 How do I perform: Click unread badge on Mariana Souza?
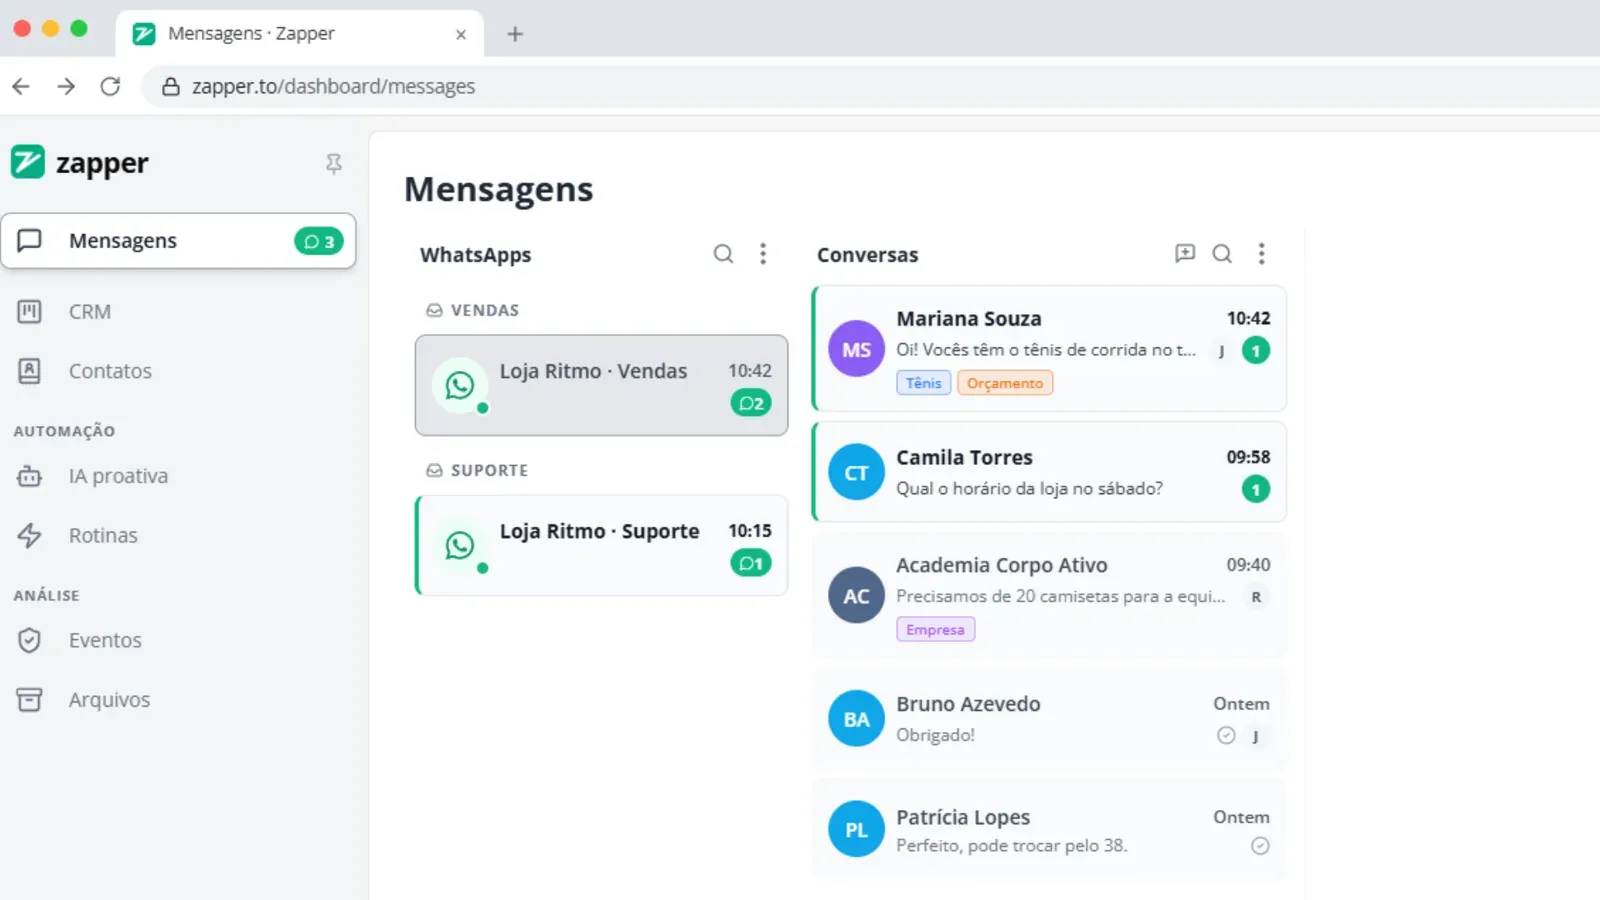coord(1256,351)
